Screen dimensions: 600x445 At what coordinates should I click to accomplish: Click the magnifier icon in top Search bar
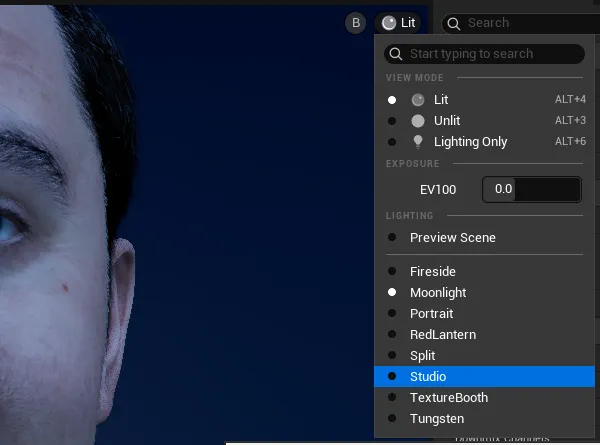click(453, 24)
